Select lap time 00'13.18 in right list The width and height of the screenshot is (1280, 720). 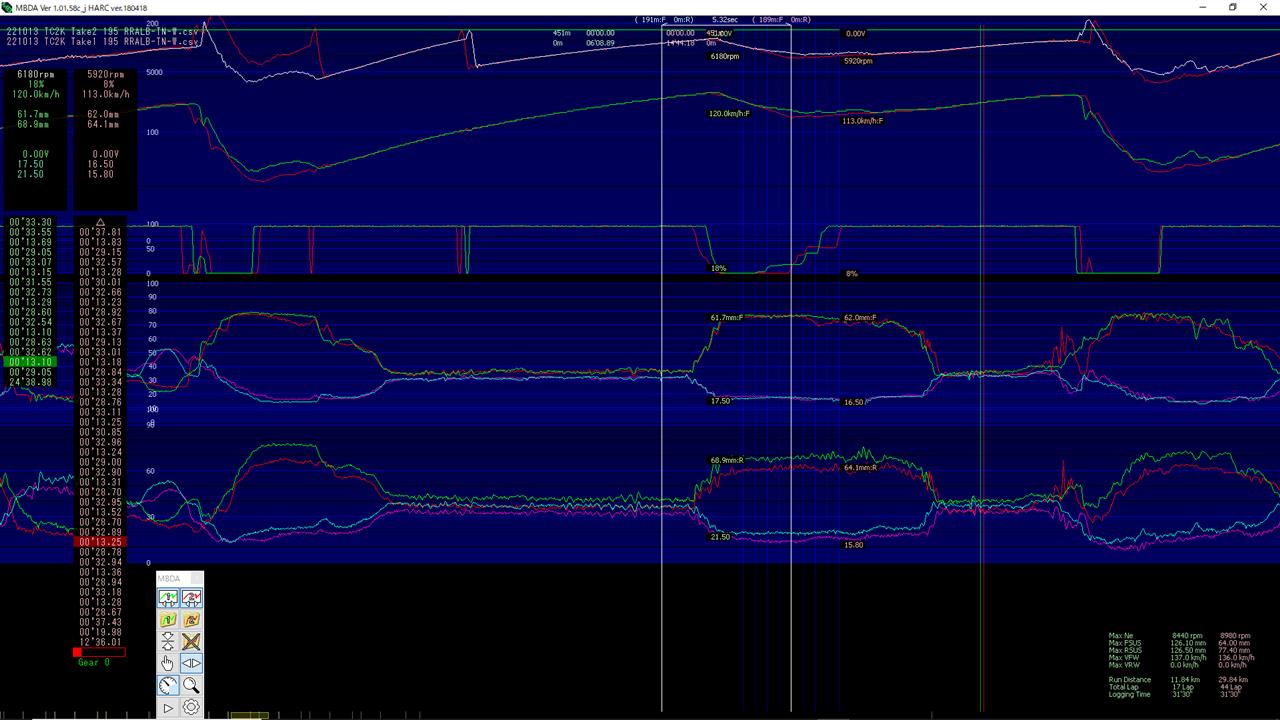(100, 362)
